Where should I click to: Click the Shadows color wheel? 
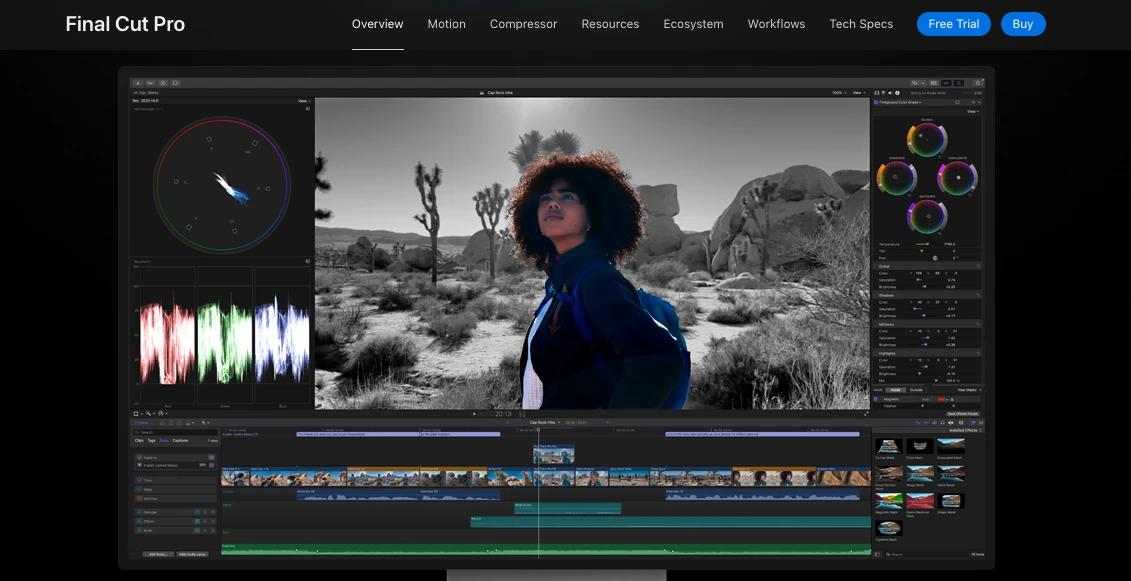click(x=896, y=177)
